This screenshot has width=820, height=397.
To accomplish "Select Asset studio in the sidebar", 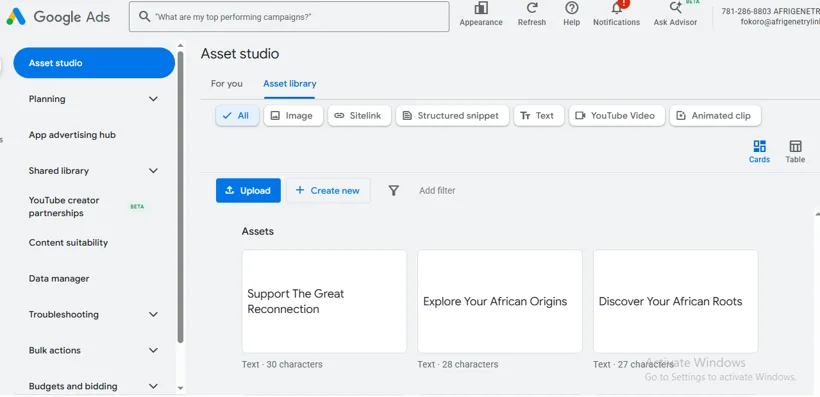I will click(x=94, y=63).
